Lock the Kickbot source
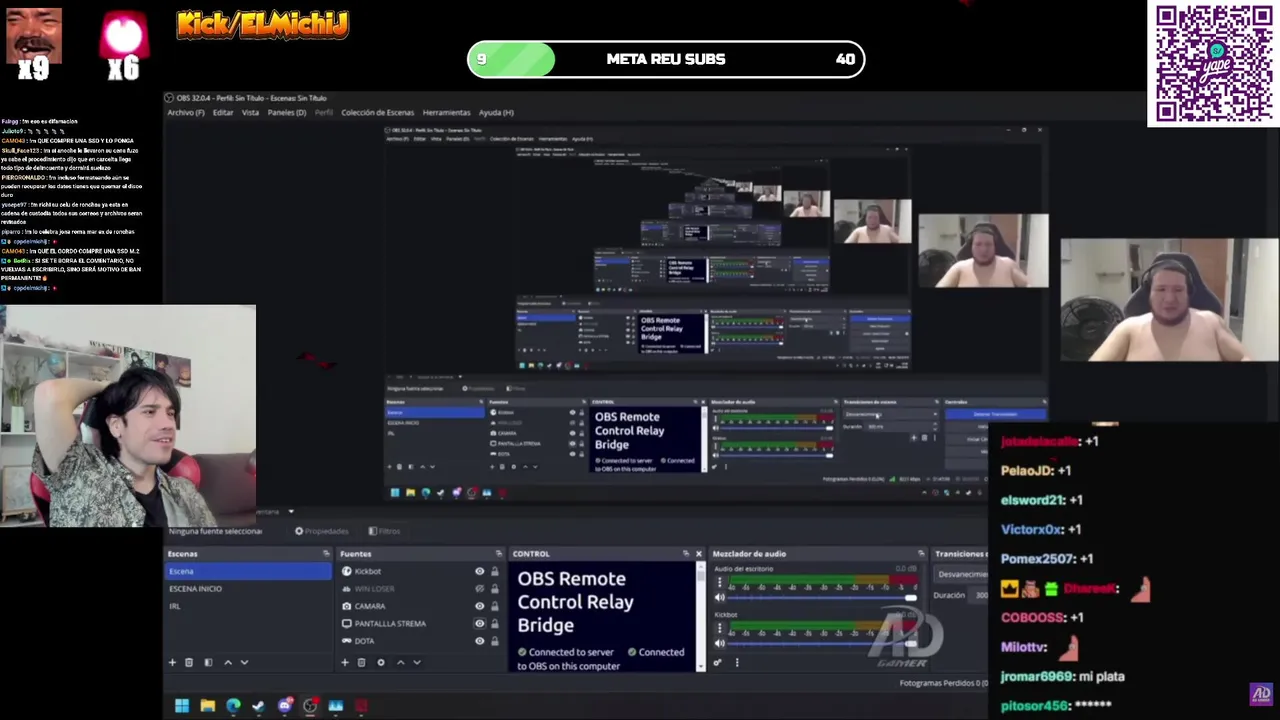Viewport: 1280px width, 720px height. tap(494, 571)
